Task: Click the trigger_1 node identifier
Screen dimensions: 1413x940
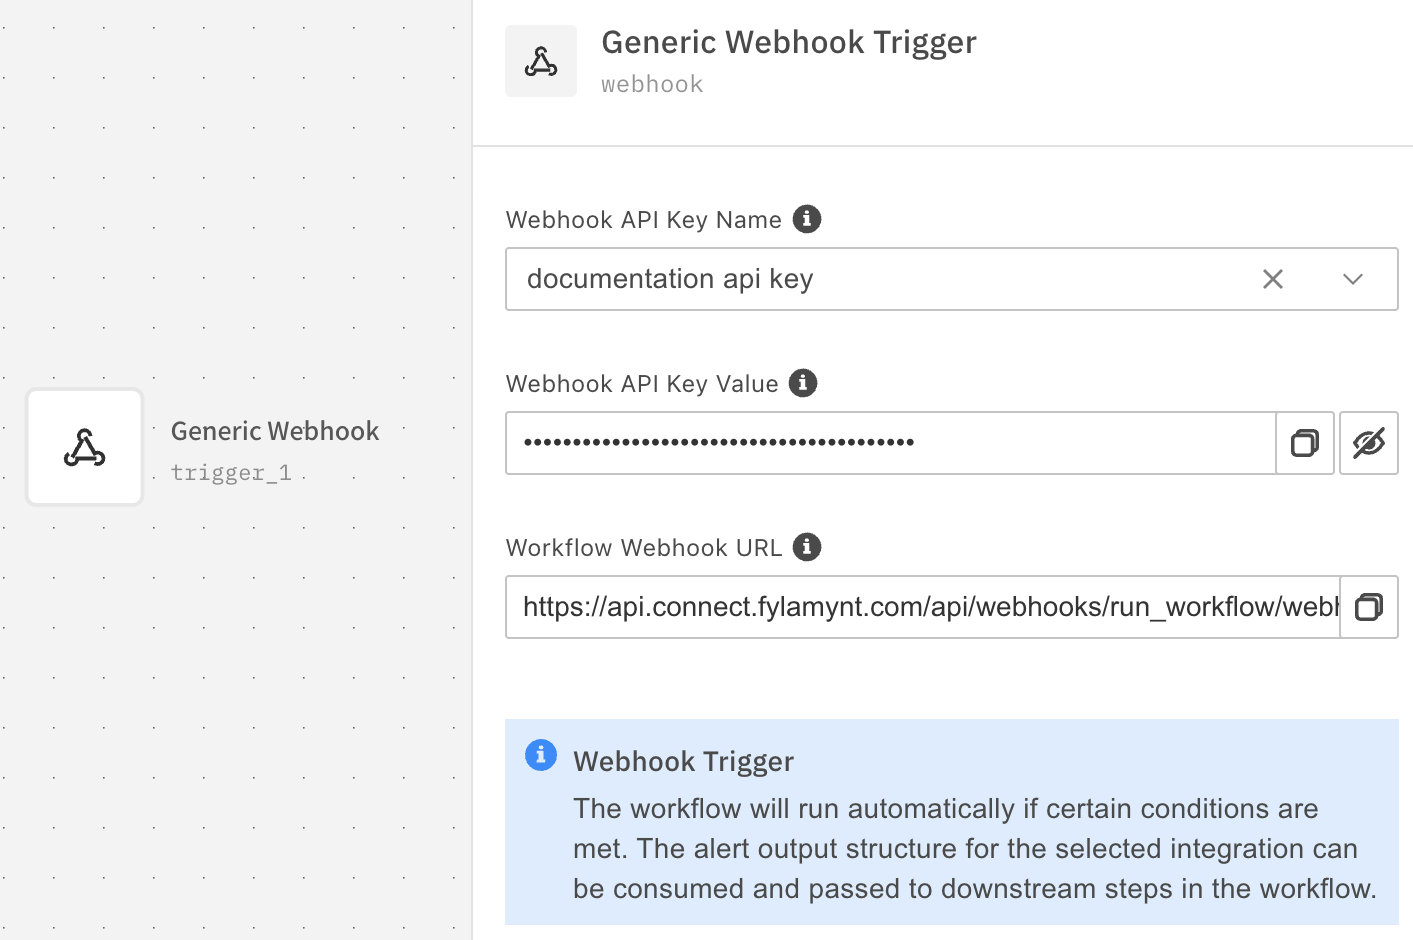Action: (x=231, y=472)
